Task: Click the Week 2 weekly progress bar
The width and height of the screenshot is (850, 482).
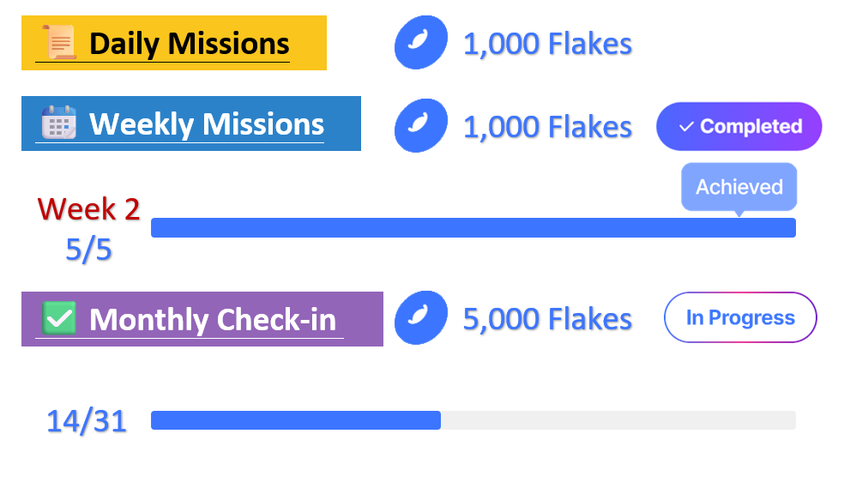Action: (473, 228)
